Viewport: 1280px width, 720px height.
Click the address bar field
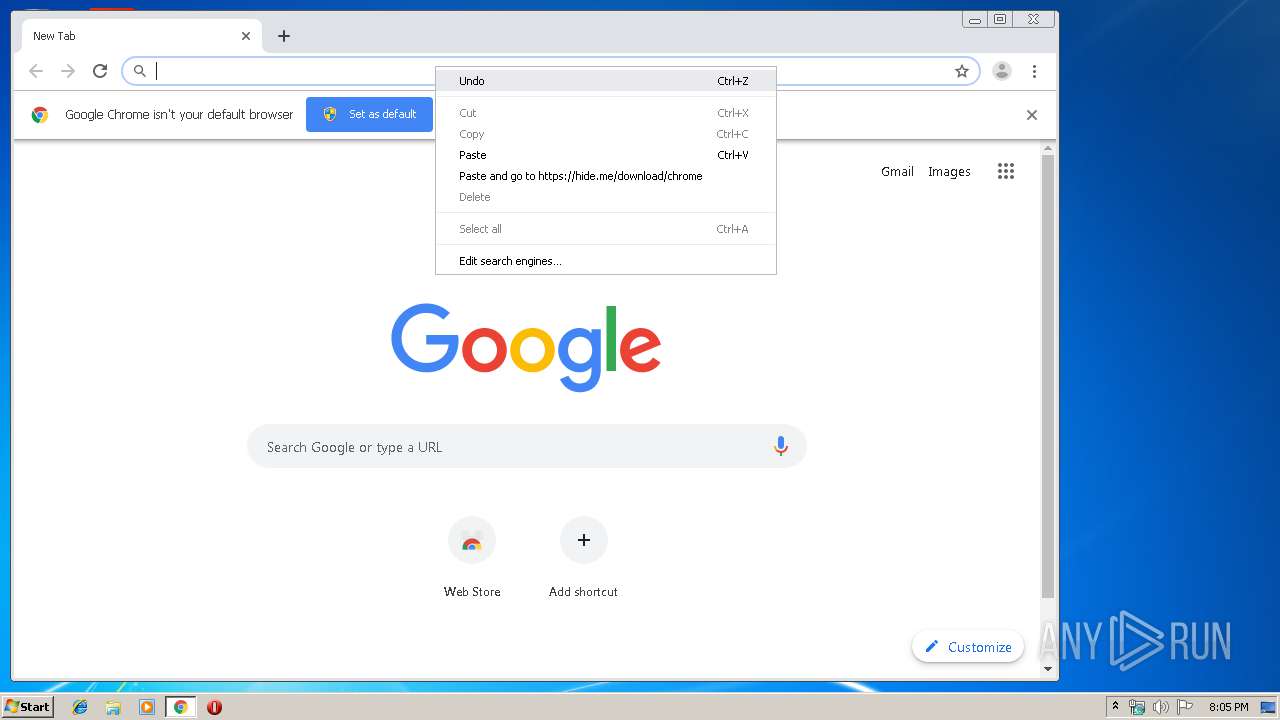pos(550,71)
